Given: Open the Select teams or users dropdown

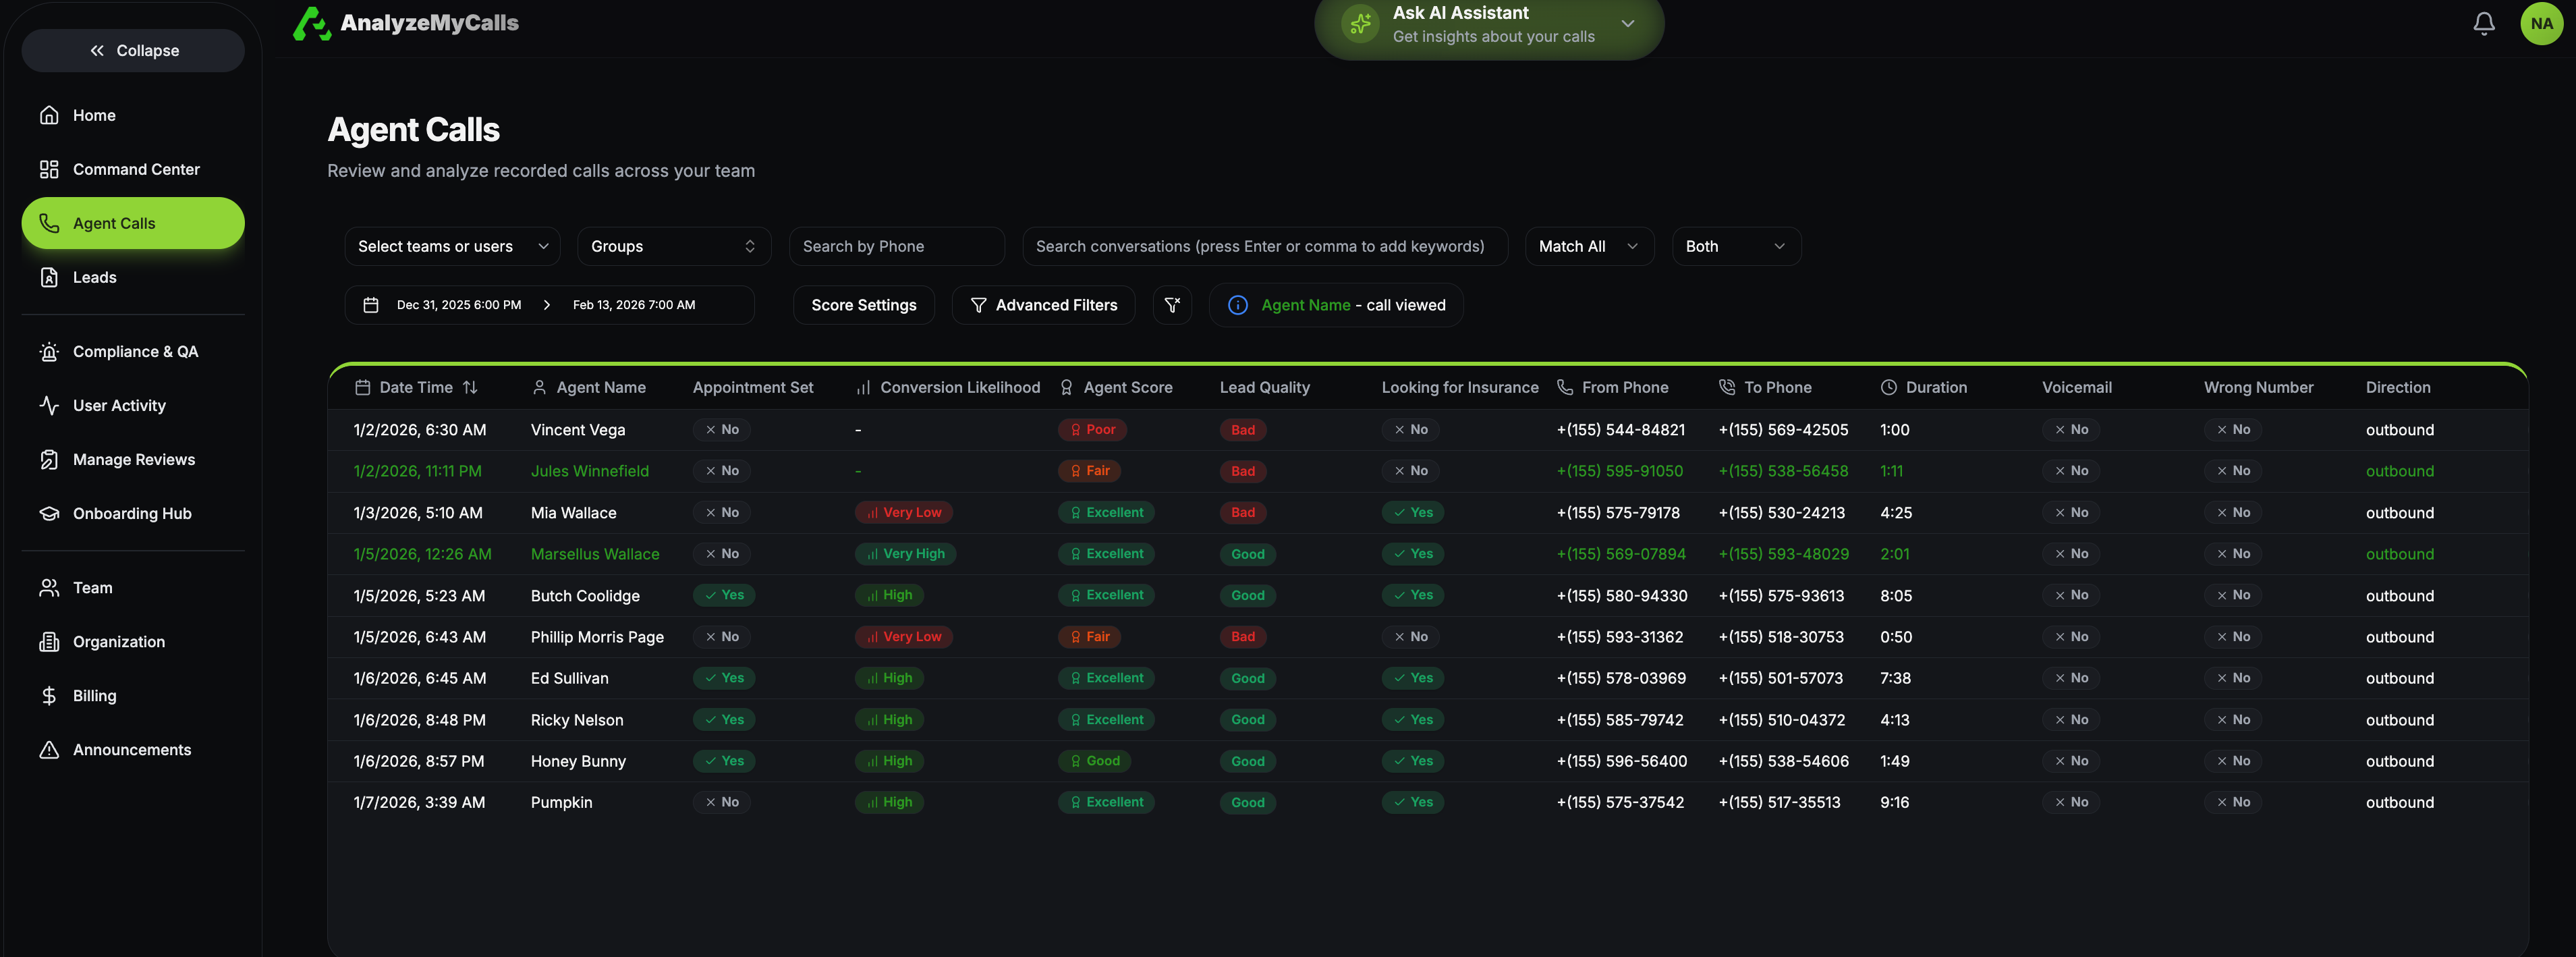Looking at the screenshot, I should 452,246.
